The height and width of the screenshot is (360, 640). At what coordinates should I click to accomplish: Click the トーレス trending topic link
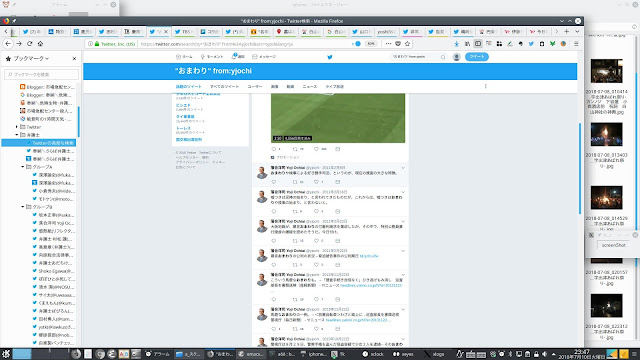[x=183, y=129]
